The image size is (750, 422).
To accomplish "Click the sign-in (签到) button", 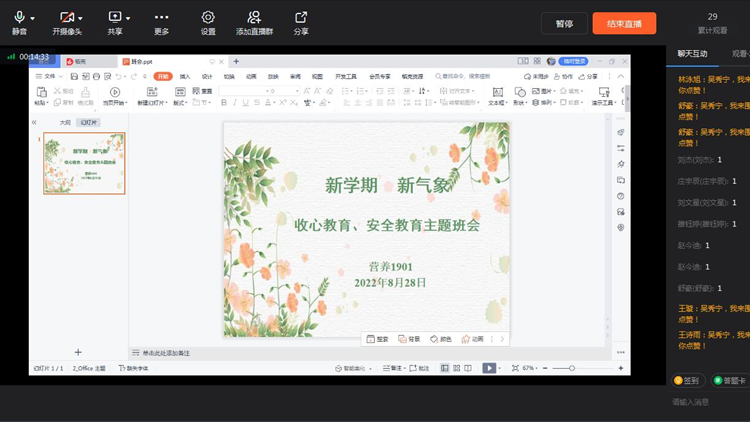I will point(688,380).
